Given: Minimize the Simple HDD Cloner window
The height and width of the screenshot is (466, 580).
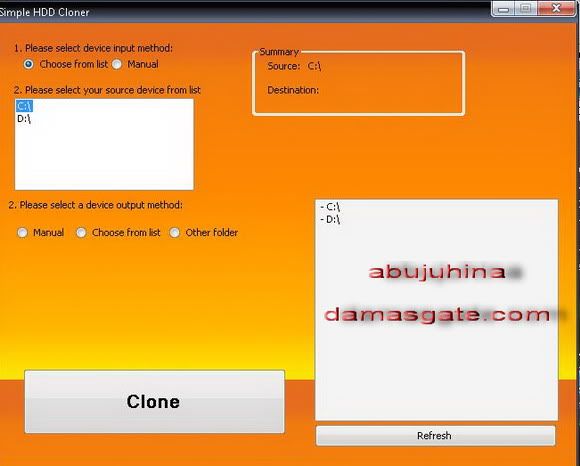Looking at the screenshot, I should point(503,9).
